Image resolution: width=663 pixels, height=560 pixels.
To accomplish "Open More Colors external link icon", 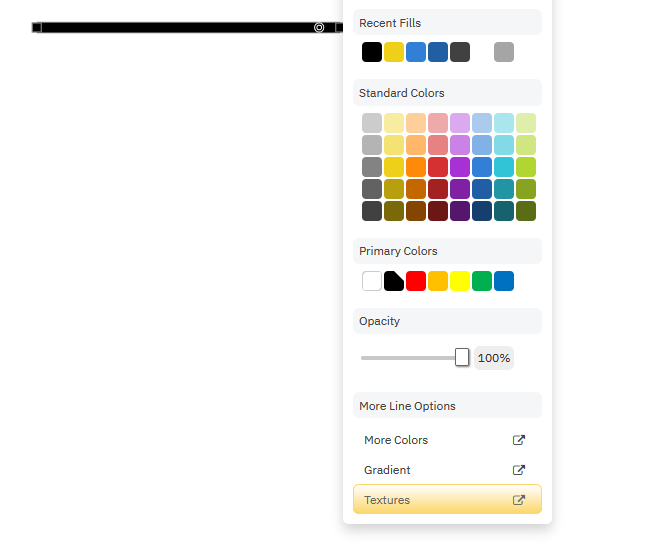I will 519,440.
